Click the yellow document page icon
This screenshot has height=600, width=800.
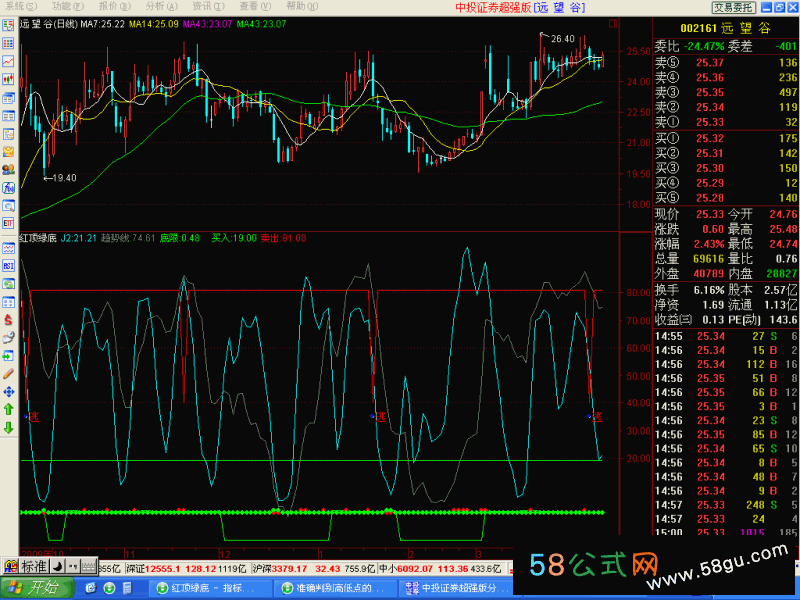pos(8,134)
